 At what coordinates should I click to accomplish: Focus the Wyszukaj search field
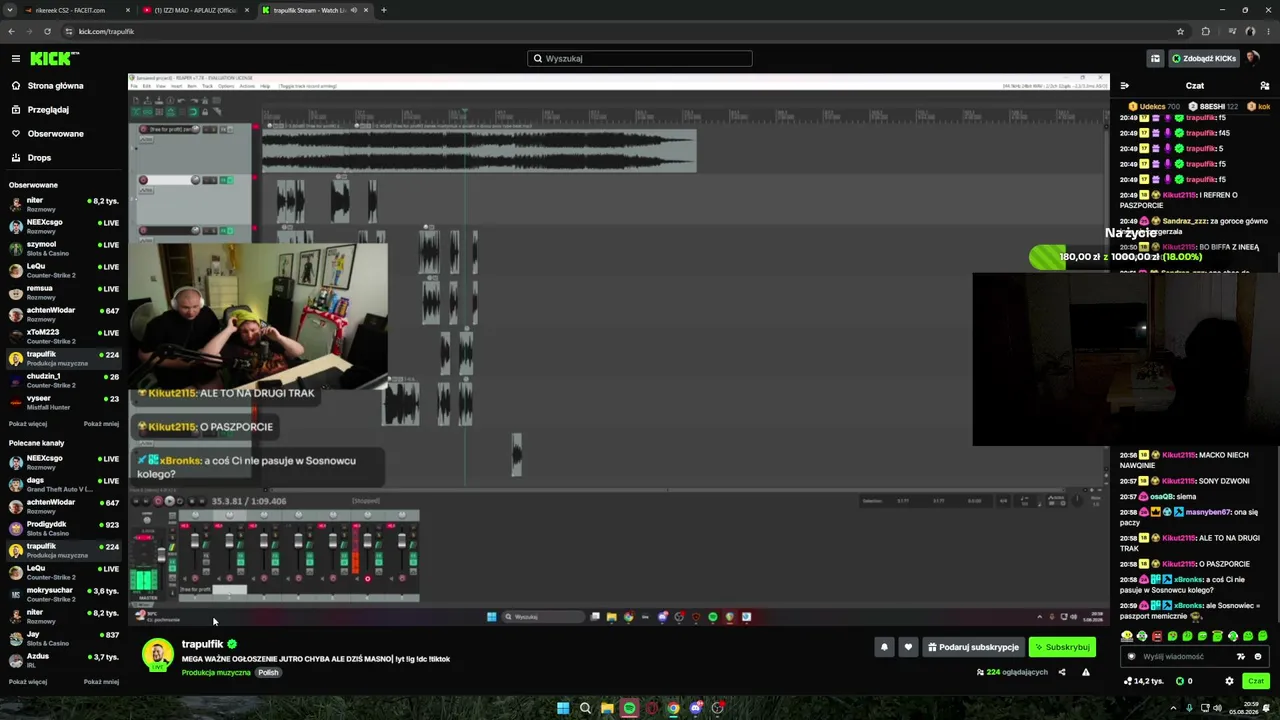(x=640, y=58)
